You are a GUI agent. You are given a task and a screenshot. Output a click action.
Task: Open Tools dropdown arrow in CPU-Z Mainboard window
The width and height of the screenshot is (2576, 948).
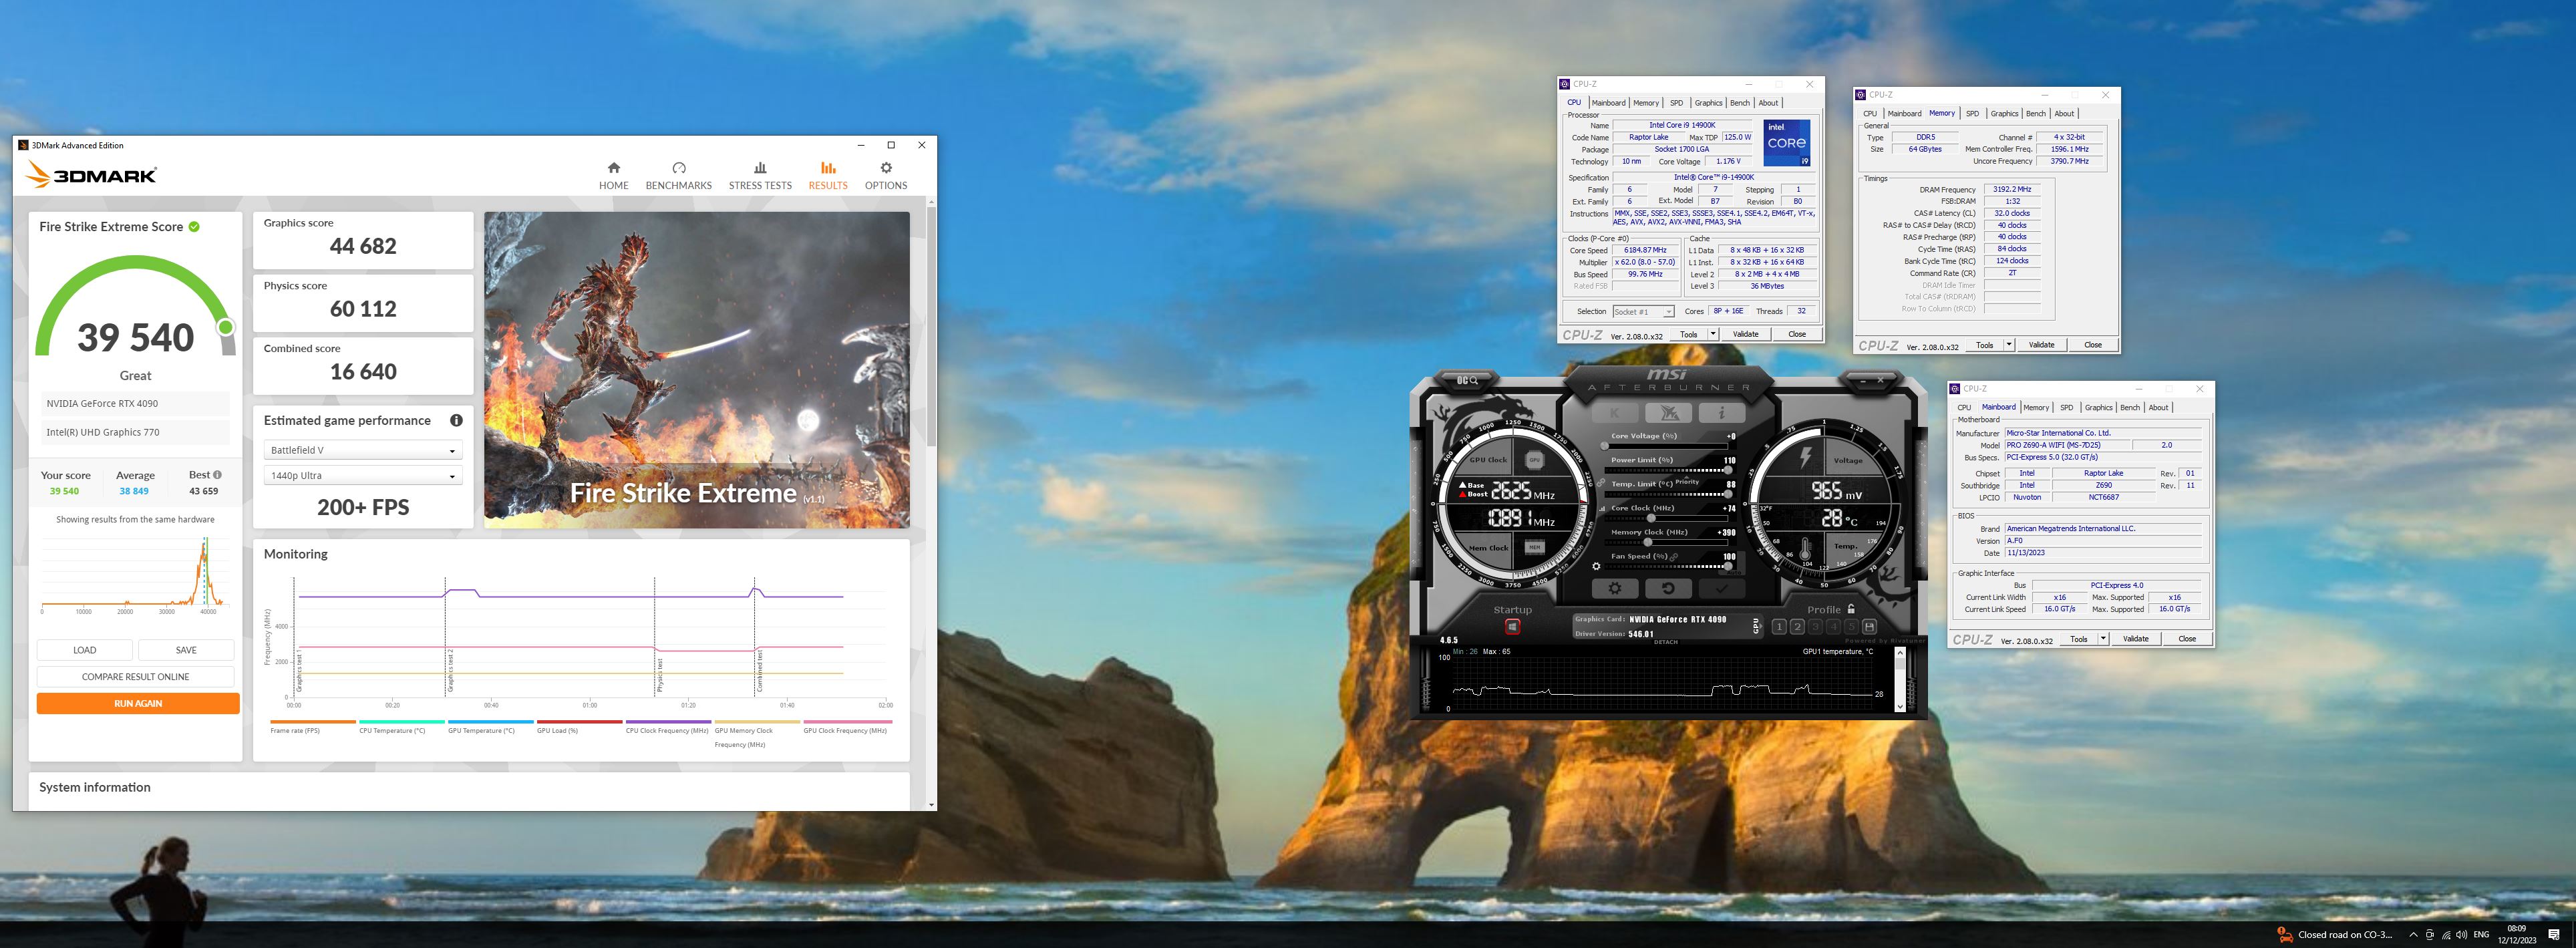click(2102, 639)
